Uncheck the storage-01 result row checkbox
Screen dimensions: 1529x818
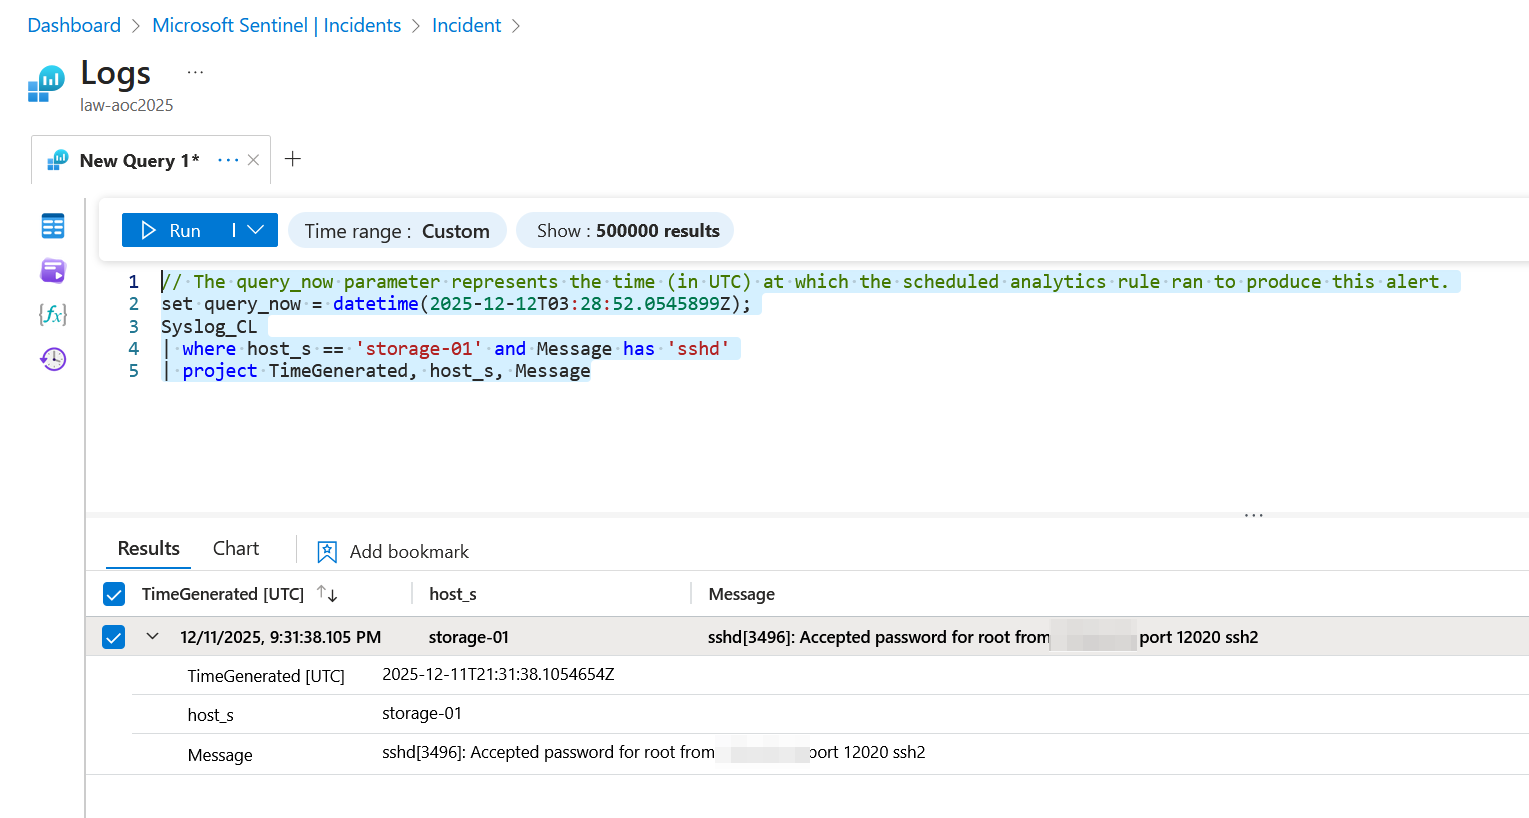click(x=114, y=637)
